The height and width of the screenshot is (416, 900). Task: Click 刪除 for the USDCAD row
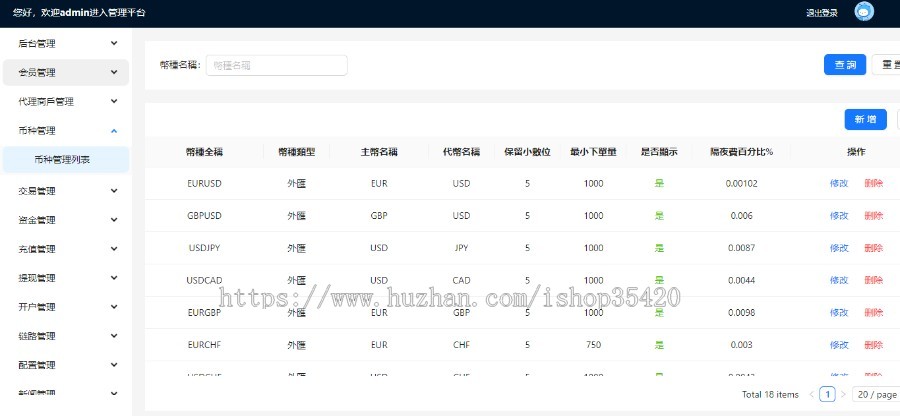874,280
